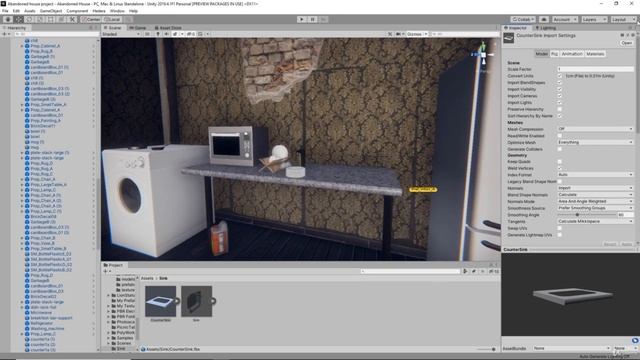This screenshot has width=640, height=360.
Task: Open the Inspector help icon
Action: pyautogui.click(x=622, y=36)
